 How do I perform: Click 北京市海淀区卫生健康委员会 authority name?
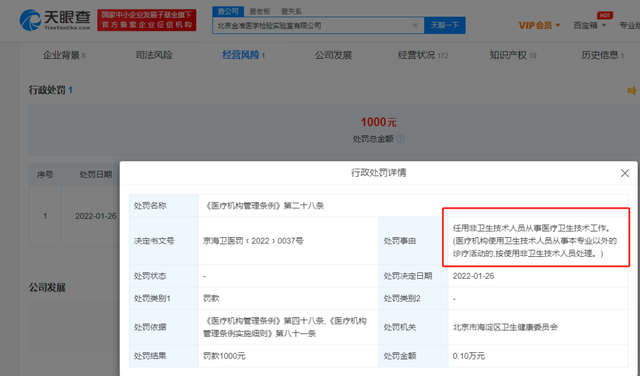pyautogui.click(x=505, y=327)
